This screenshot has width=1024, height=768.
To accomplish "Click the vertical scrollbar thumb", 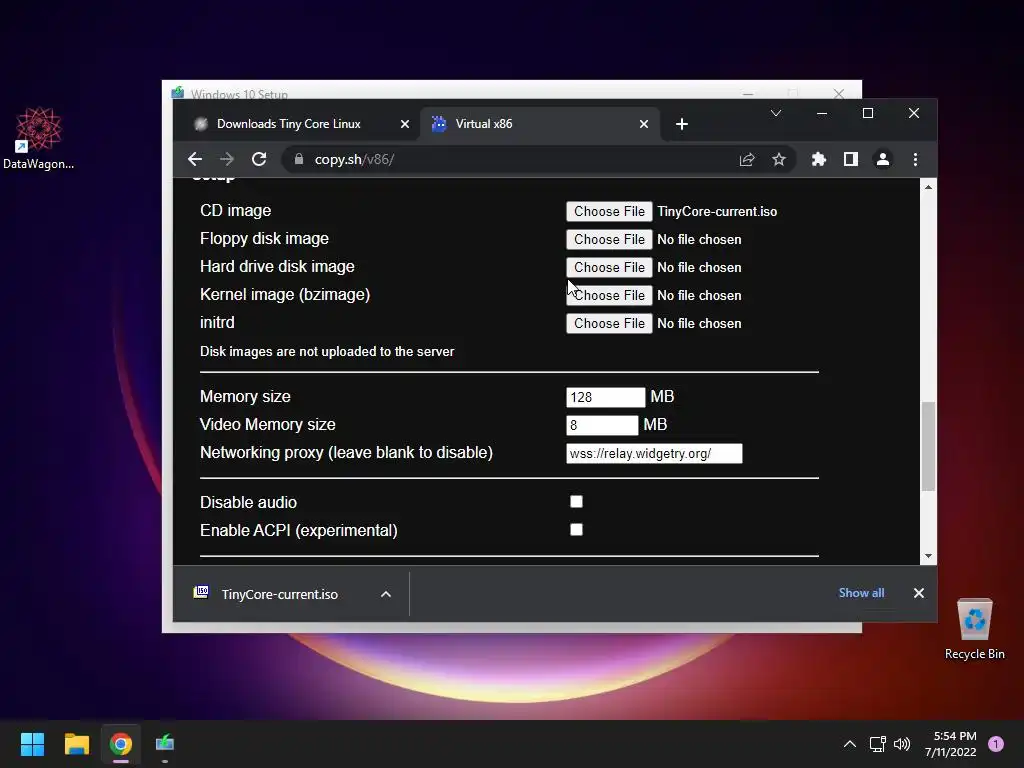I will tap(928, 446).
